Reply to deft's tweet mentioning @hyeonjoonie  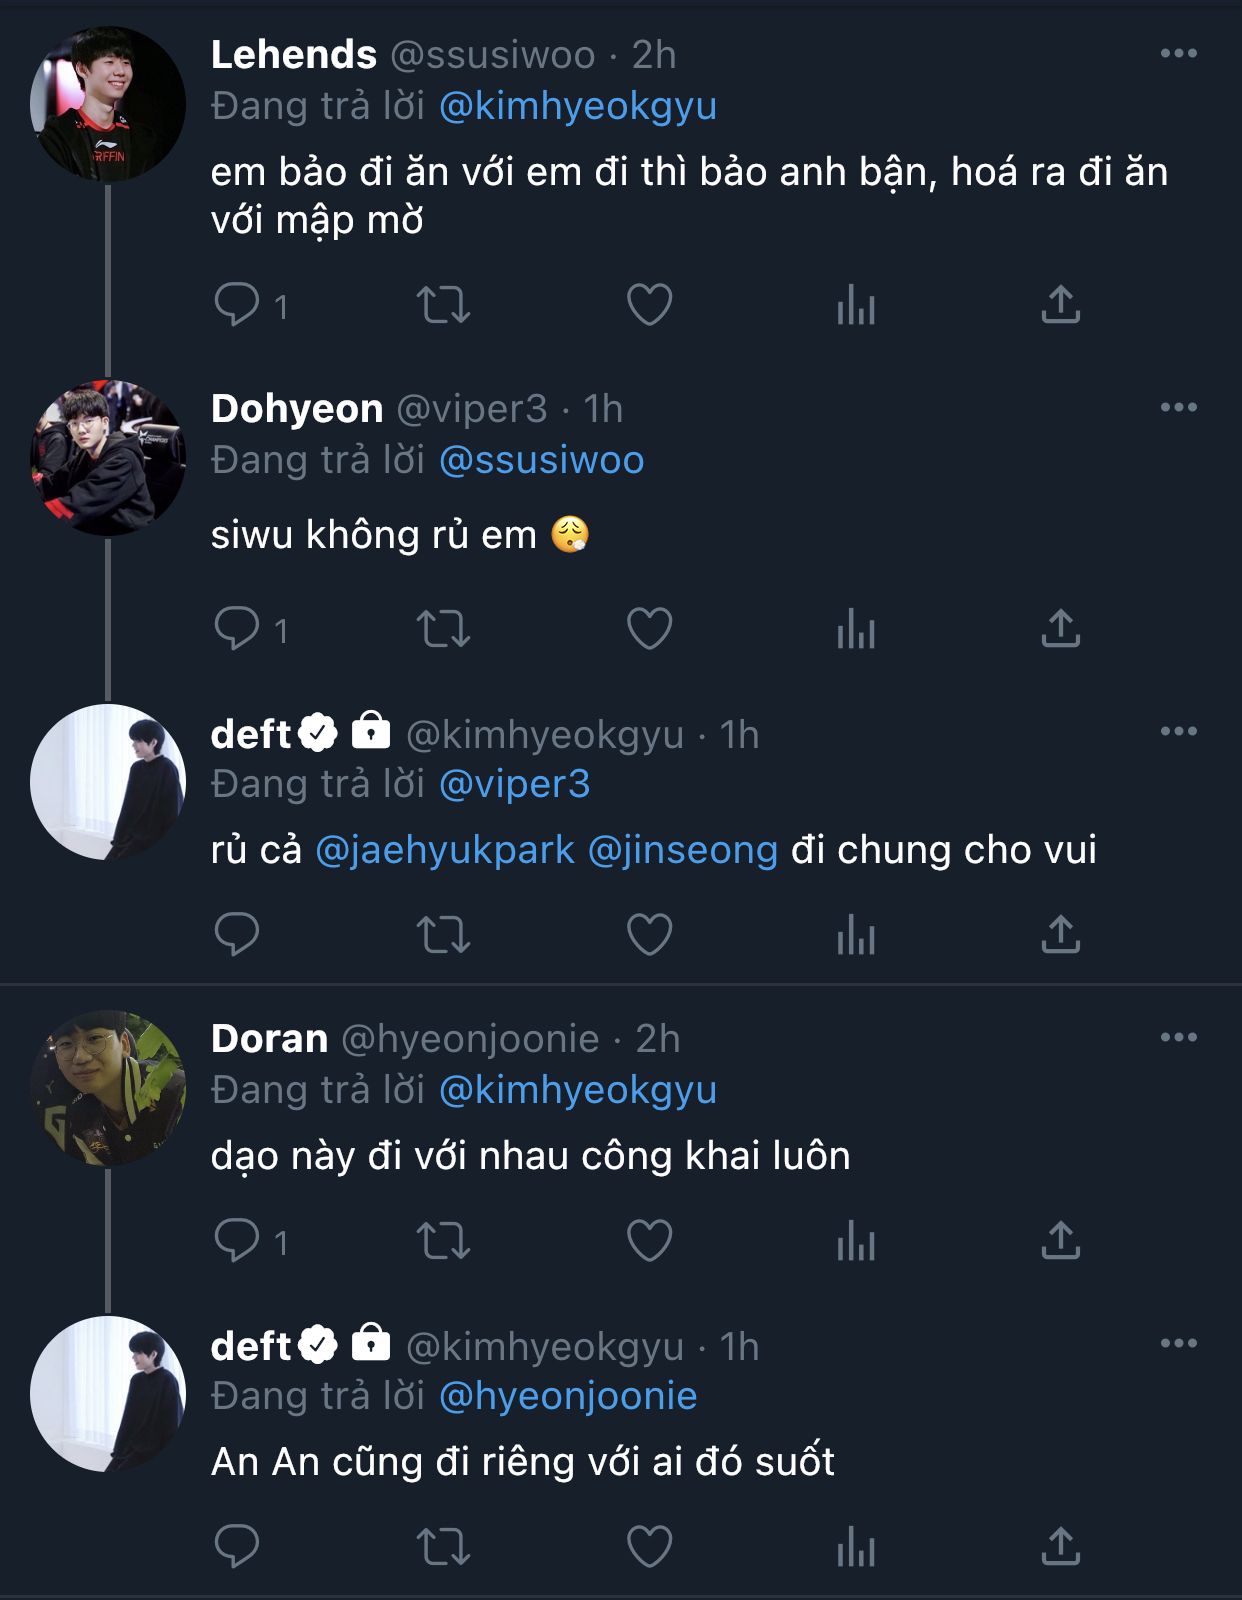coord(237,1547)
